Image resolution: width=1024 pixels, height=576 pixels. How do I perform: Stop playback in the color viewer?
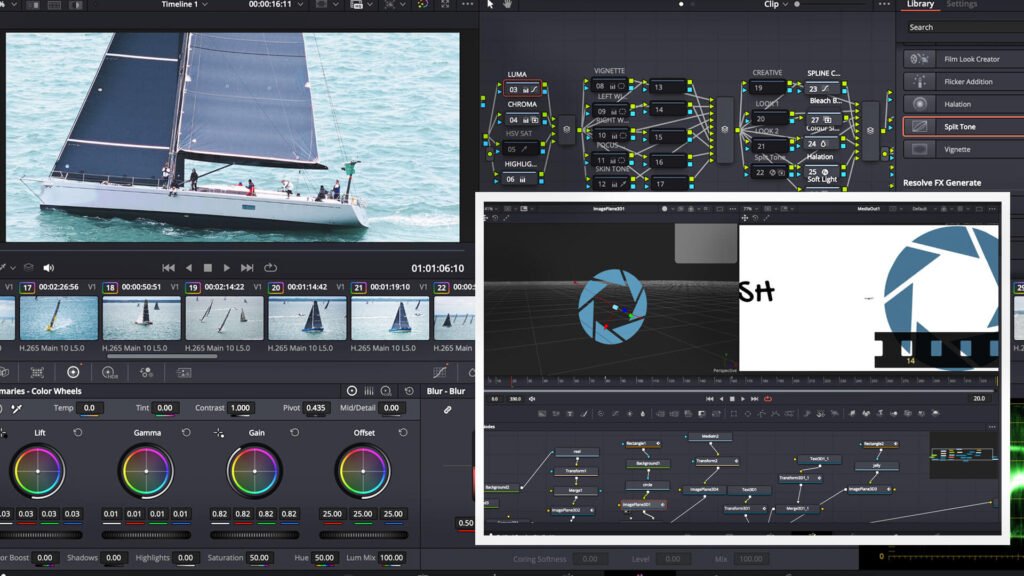pyautogui.click(x=208, y=268)
